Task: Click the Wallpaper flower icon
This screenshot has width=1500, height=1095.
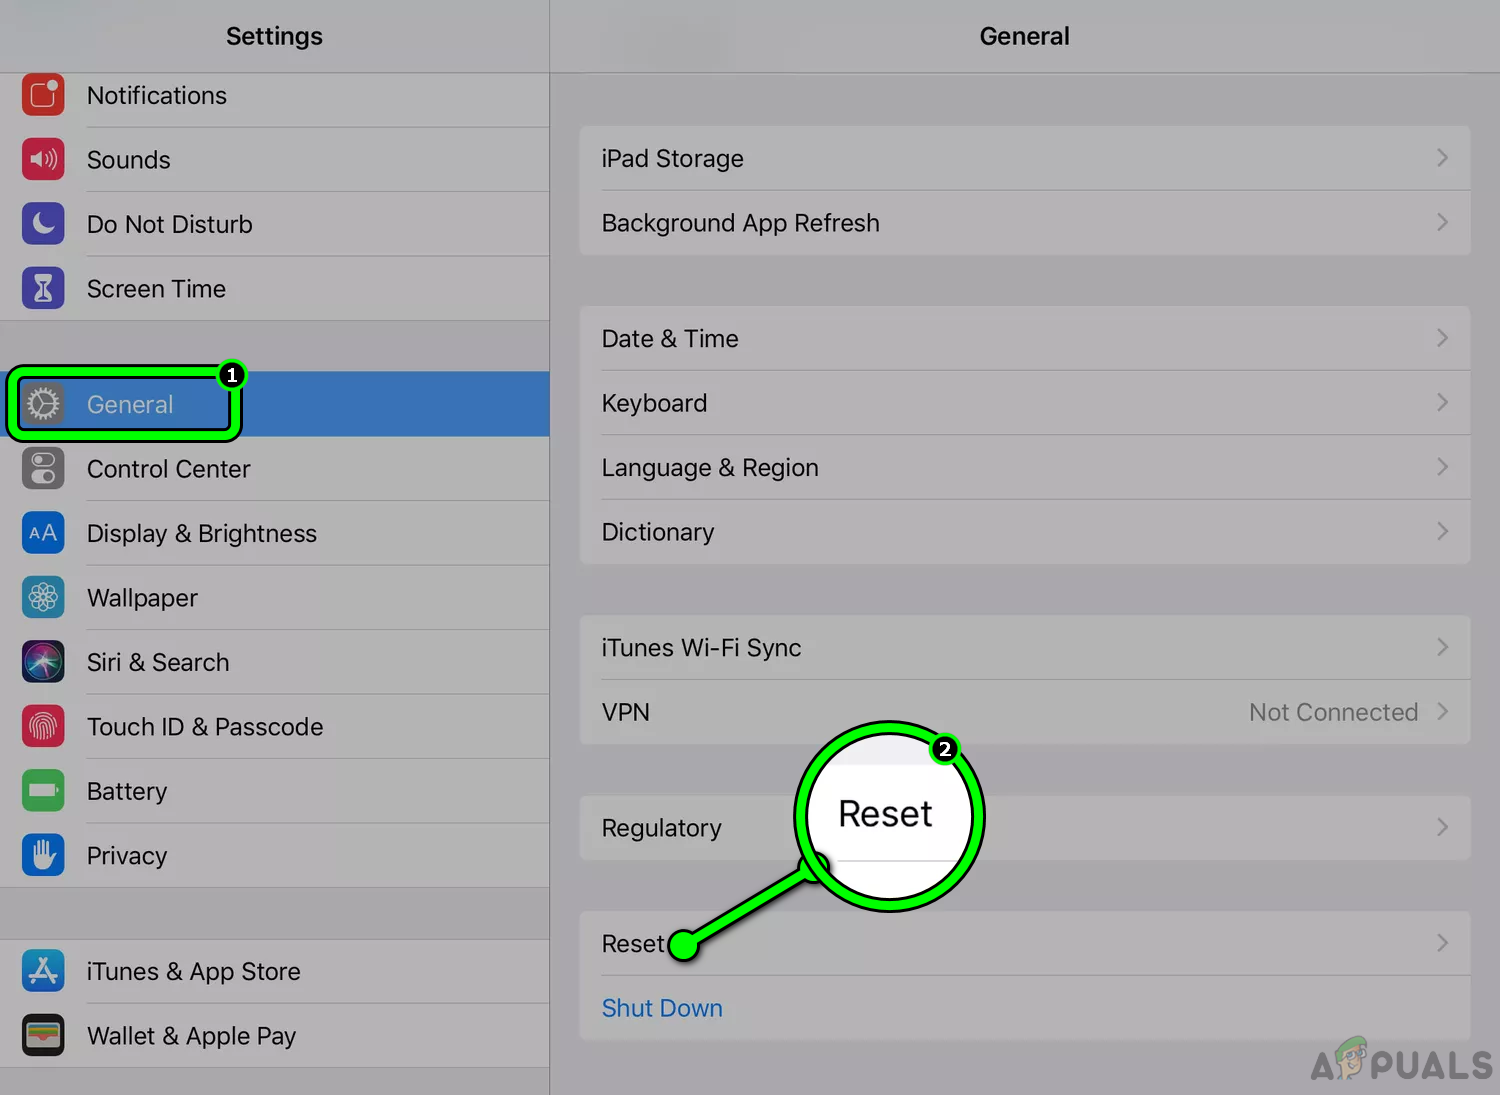Action: tap(43, 597)
